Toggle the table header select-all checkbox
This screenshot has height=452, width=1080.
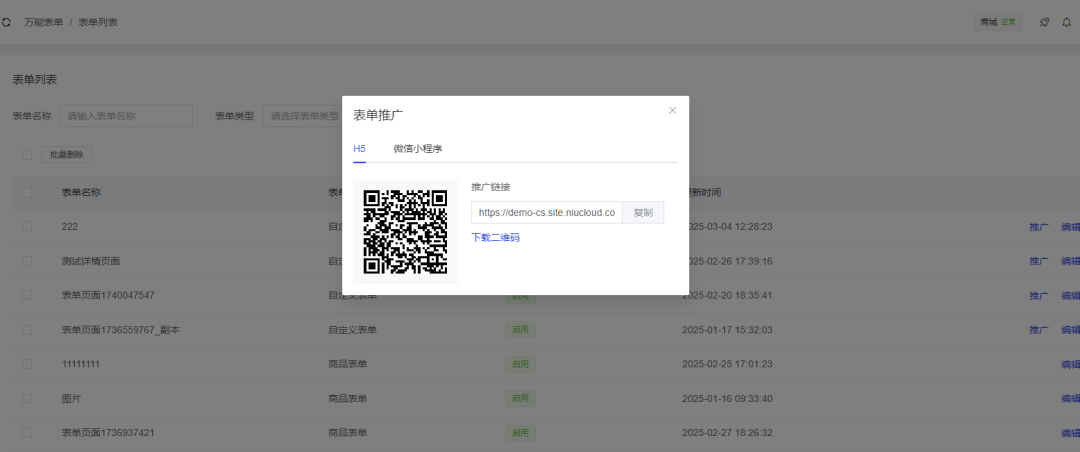pyautogui.click(x=27, y=192)
